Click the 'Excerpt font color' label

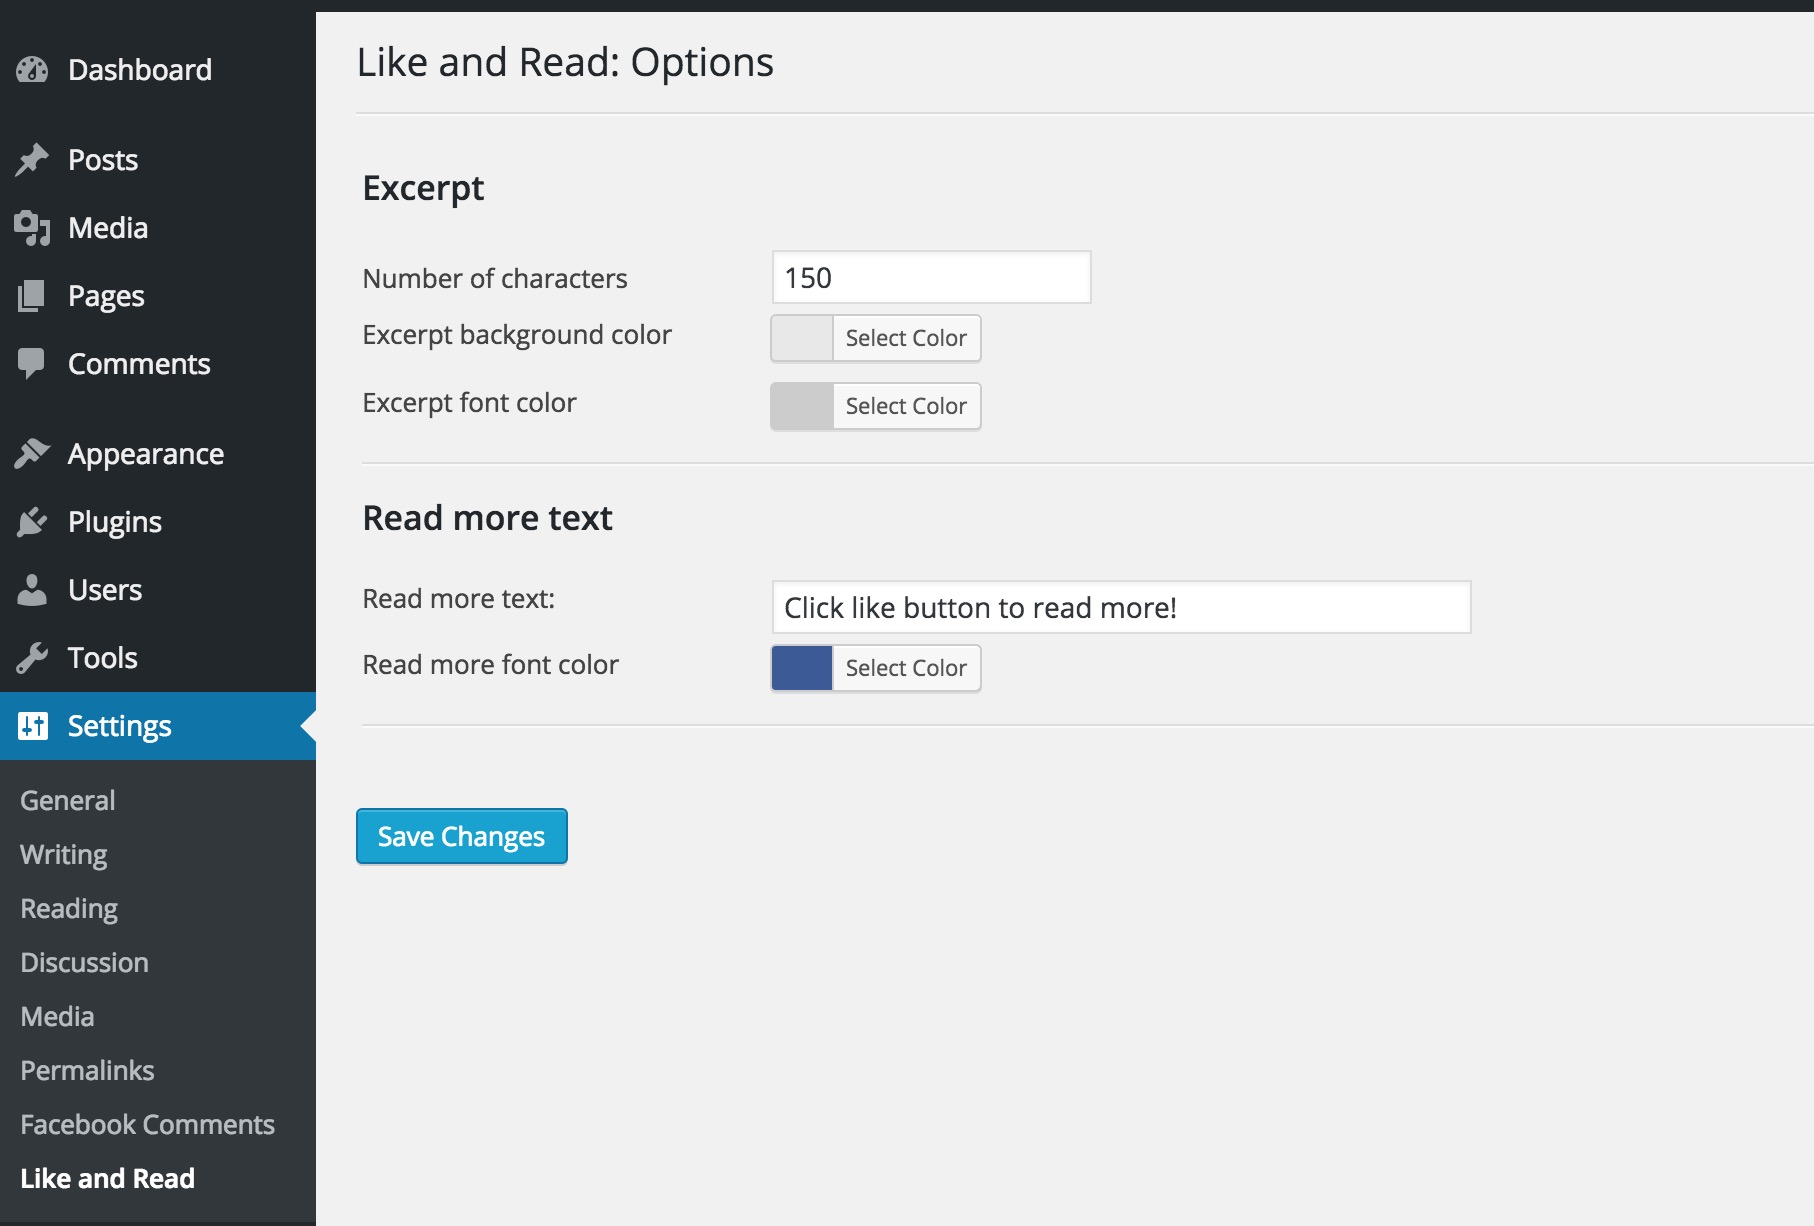tap(469, 403)
